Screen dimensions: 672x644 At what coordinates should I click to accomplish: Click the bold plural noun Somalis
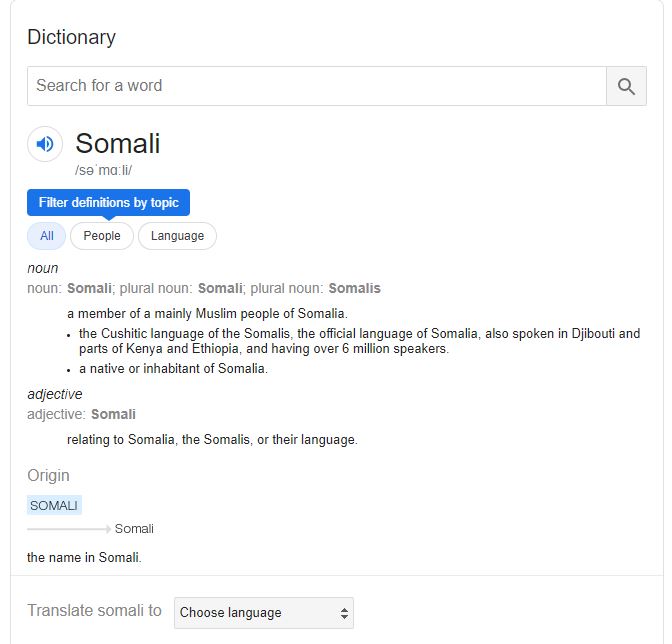click(354, 288)
